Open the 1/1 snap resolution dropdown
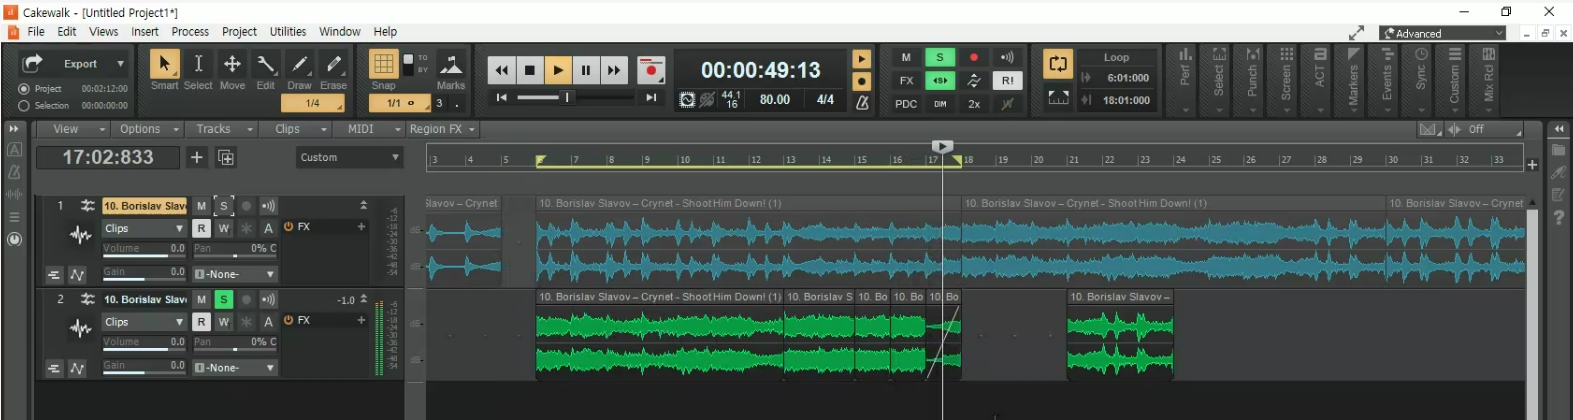1573x420 pixels. tap(400, 103)
